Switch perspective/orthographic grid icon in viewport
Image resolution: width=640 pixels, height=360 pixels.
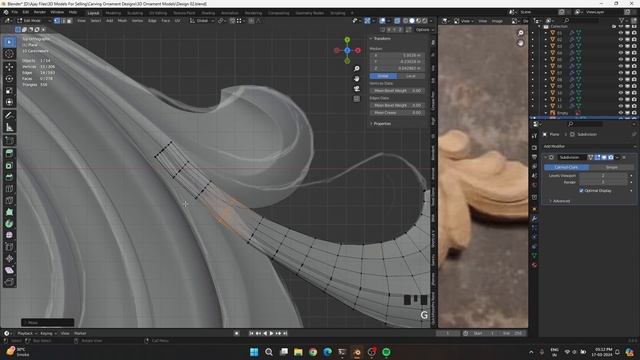click(x=357, y=99)
